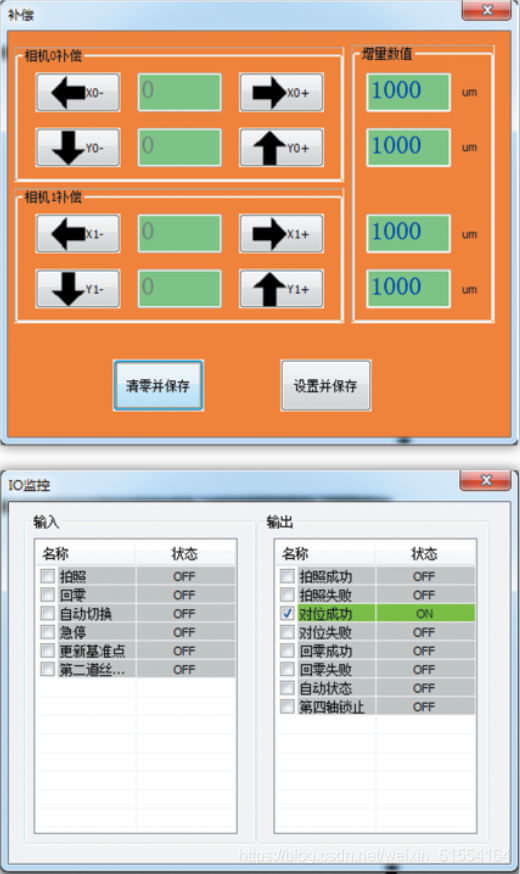Click the 对位成功 row label
This screenshot has height=874, width=520.
tap(325, 614)
